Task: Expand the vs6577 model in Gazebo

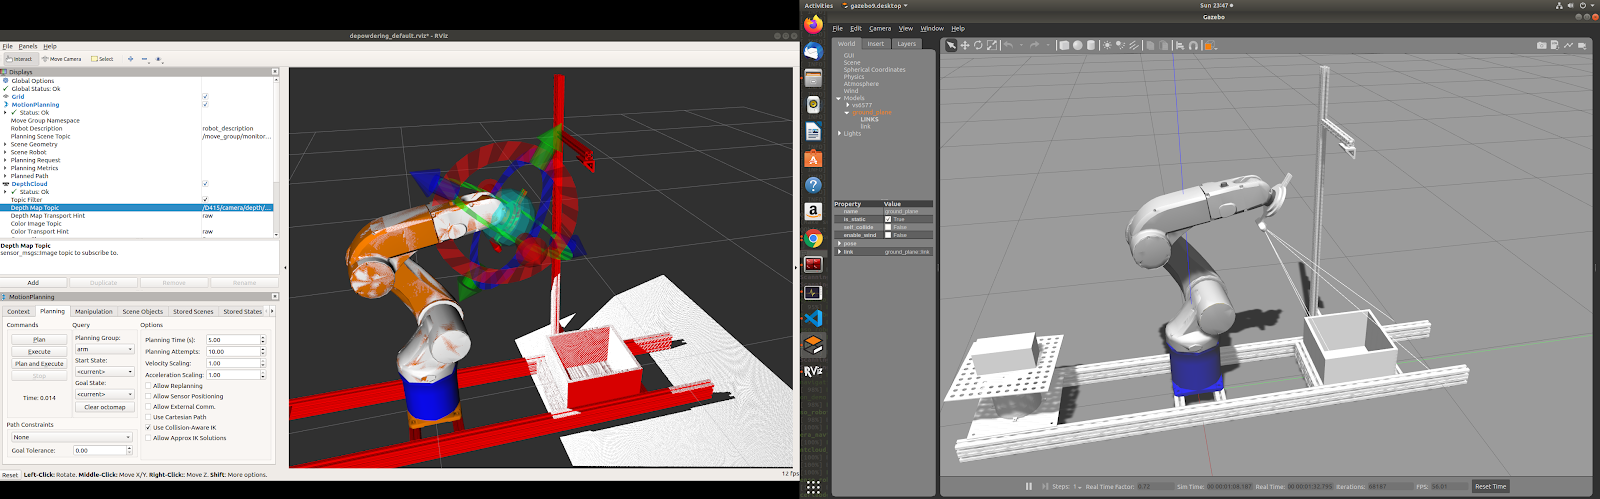Action: click(x=848, y=105)
